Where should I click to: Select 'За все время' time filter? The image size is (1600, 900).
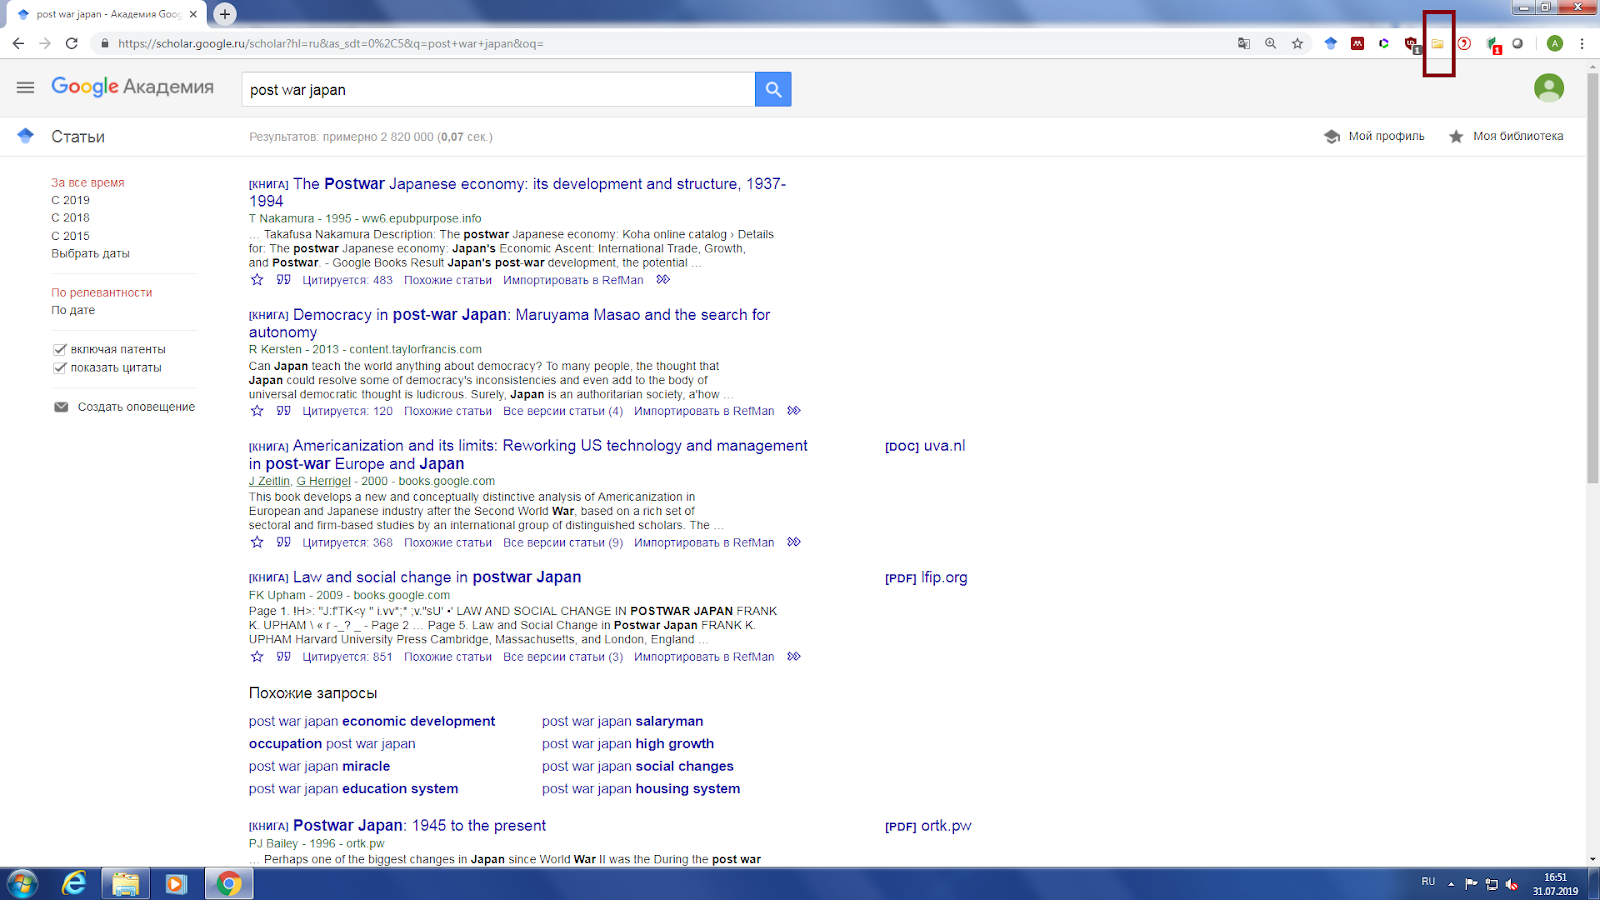(88, 183)
